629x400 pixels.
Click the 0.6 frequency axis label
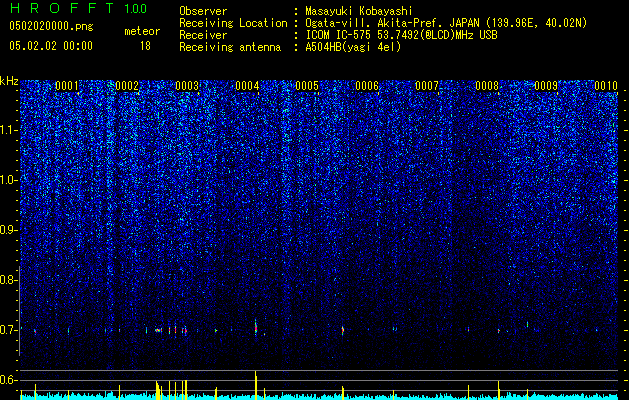pos(9,380)
